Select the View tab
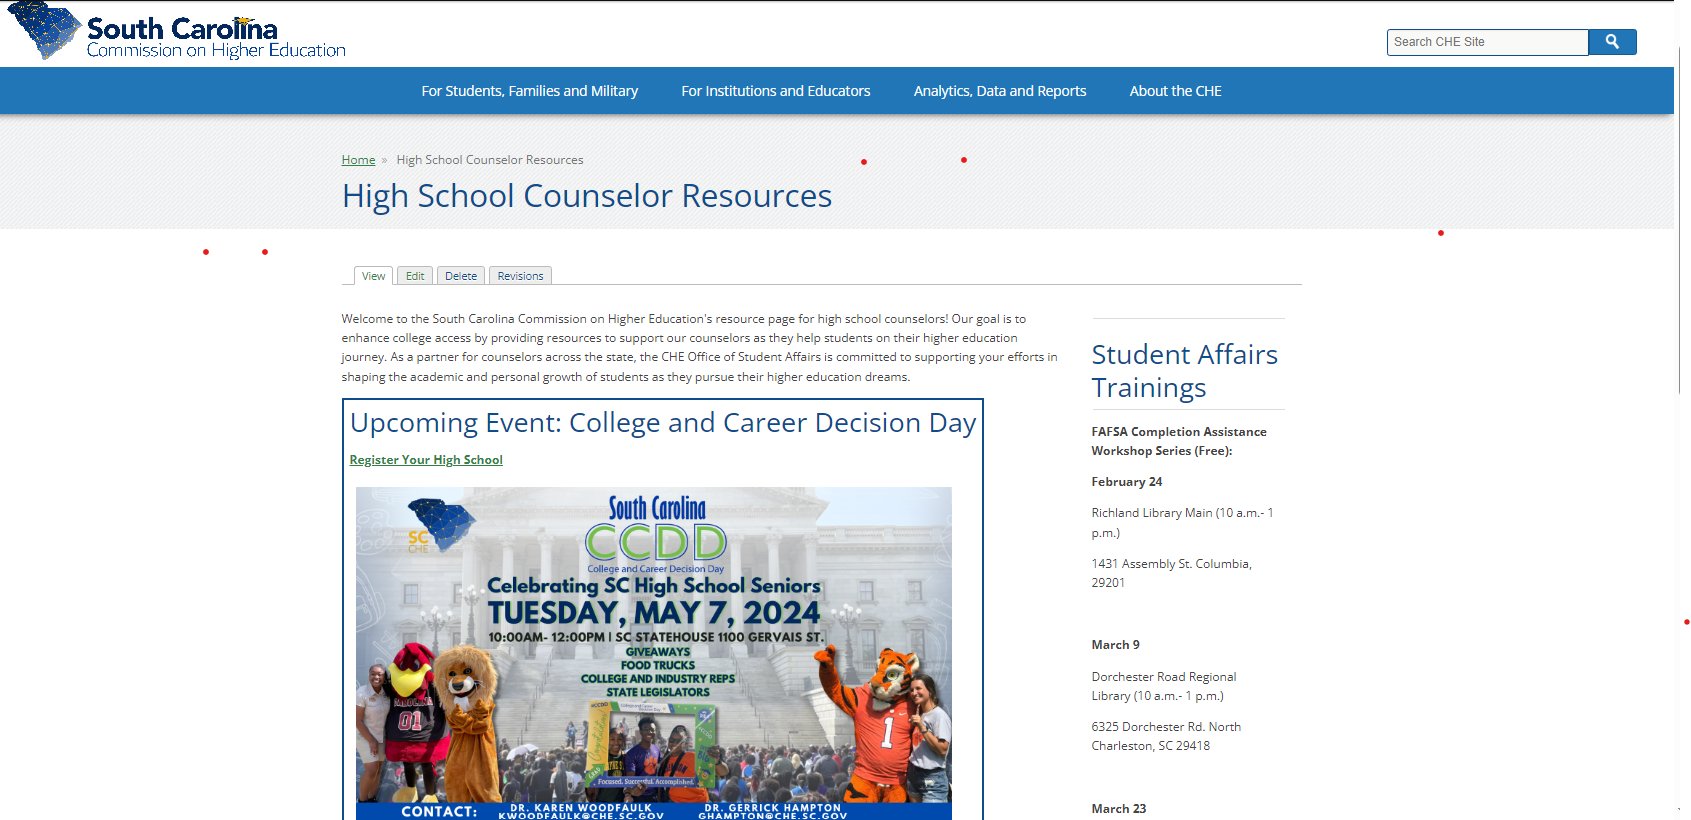This screenshot has width=1691, height=820. tap(373, 276)
